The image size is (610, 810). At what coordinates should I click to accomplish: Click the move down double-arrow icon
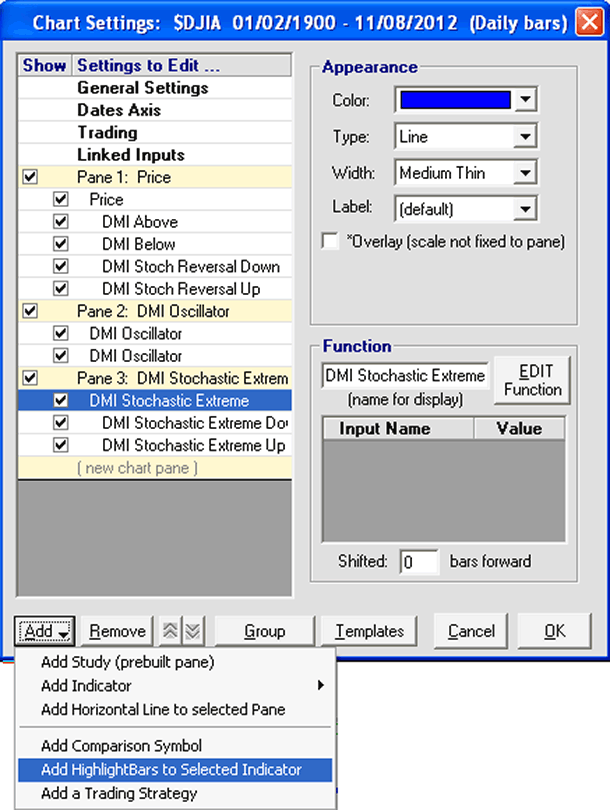click(192, 631)
